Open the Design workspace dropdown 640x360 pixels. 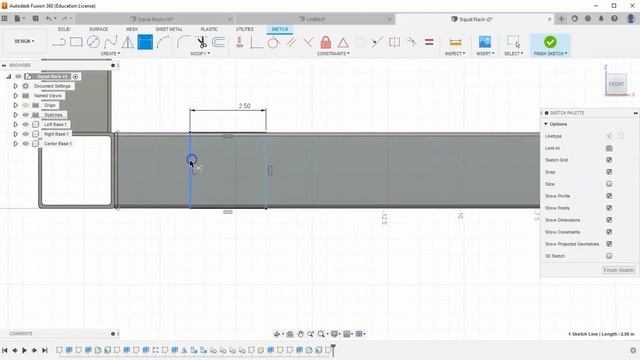[x=24, y=41]
